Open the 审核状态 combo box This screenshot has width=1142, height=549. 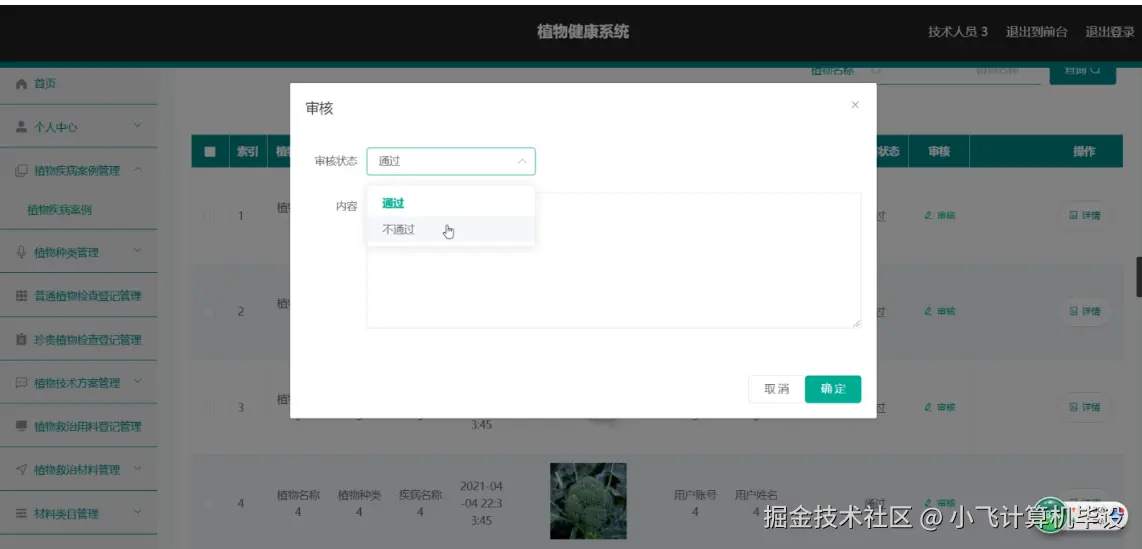click(451, 162)
